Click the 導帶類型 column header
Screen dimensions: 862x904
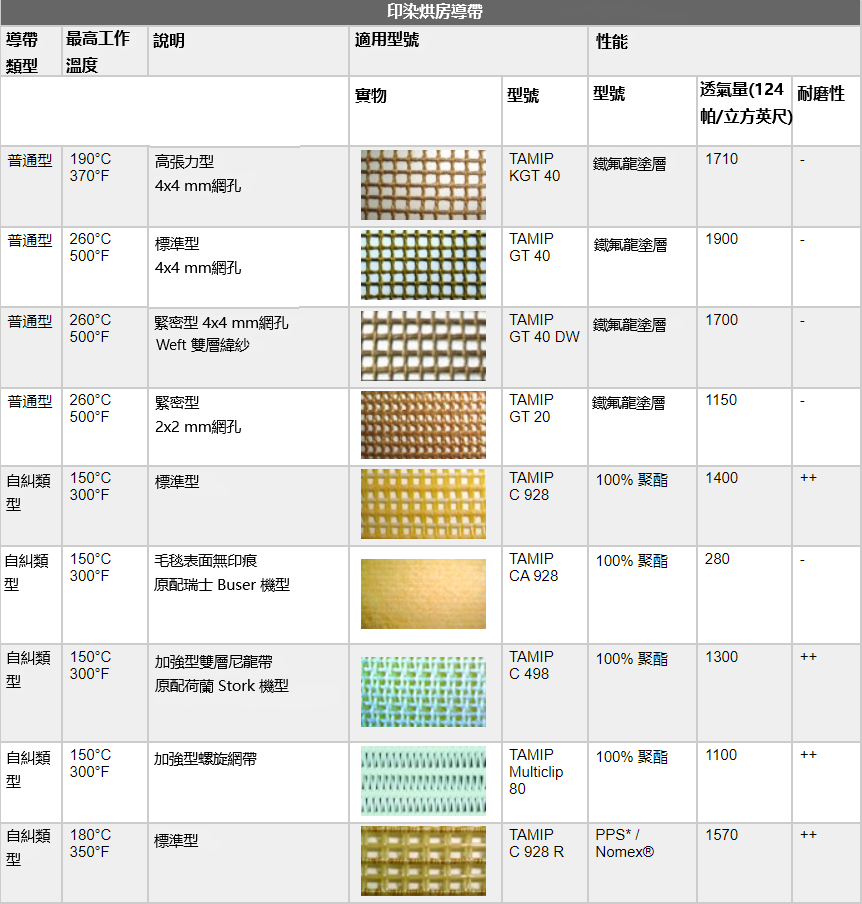point(22,52)
